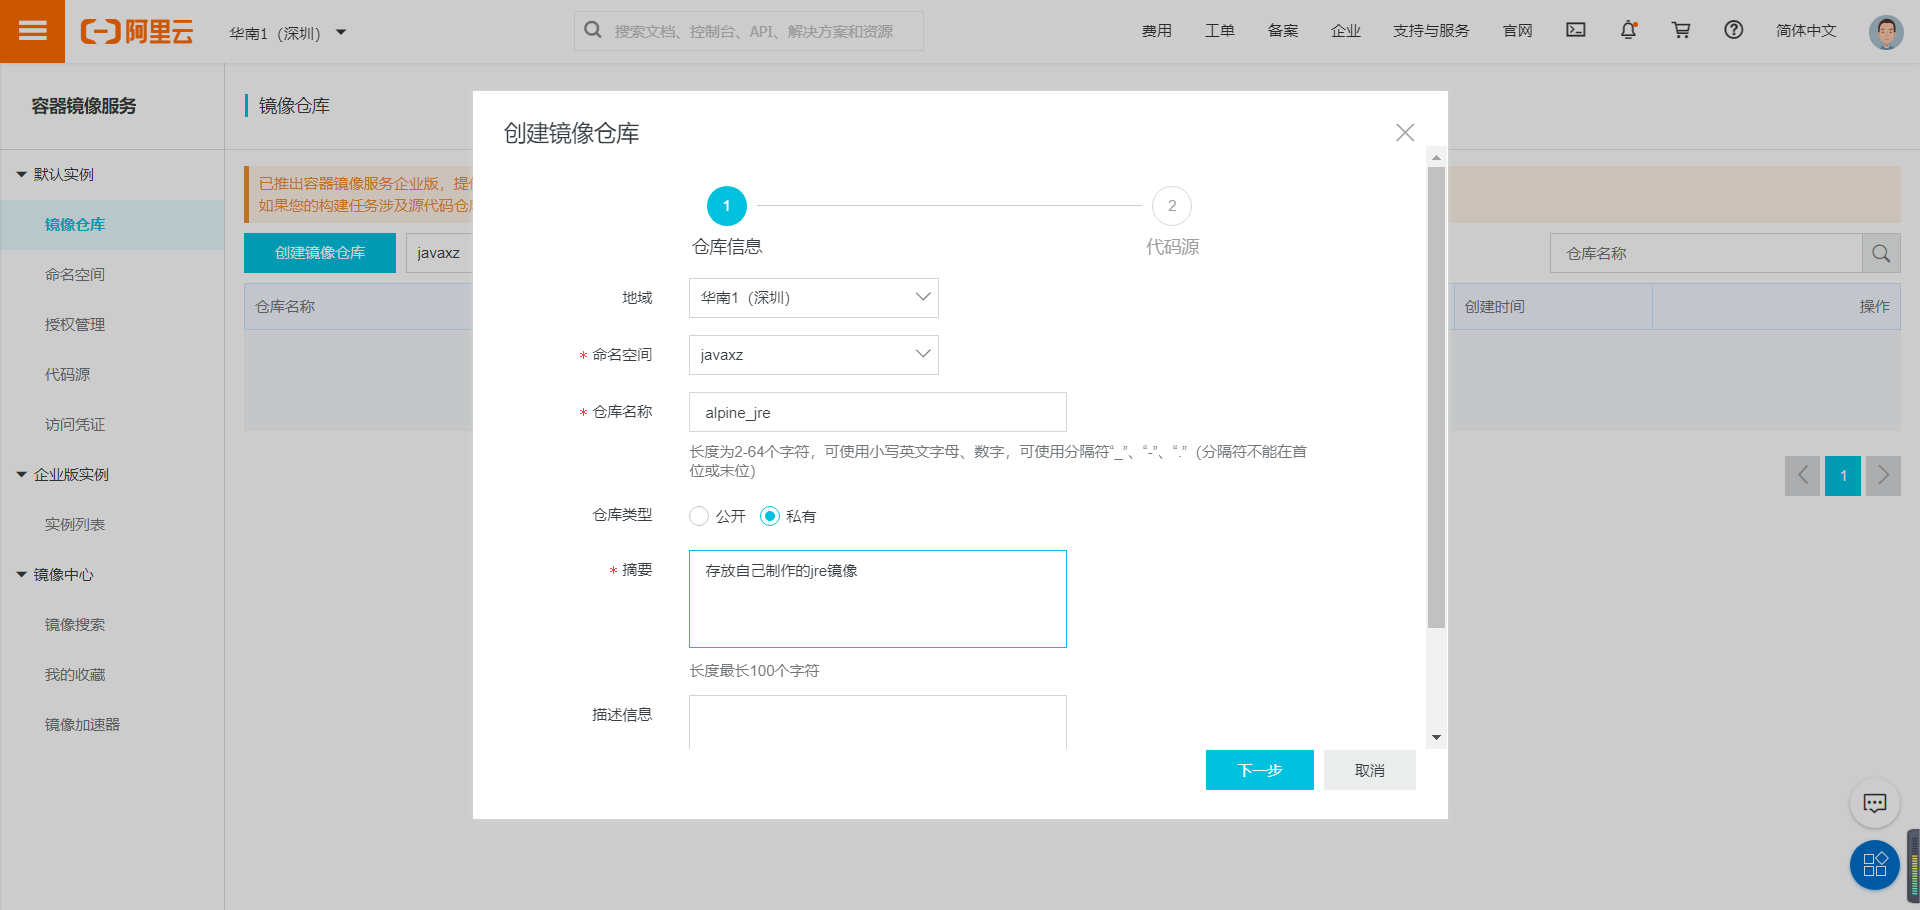Open the notifications bell
The image size is (1920, 910).
1628,30
